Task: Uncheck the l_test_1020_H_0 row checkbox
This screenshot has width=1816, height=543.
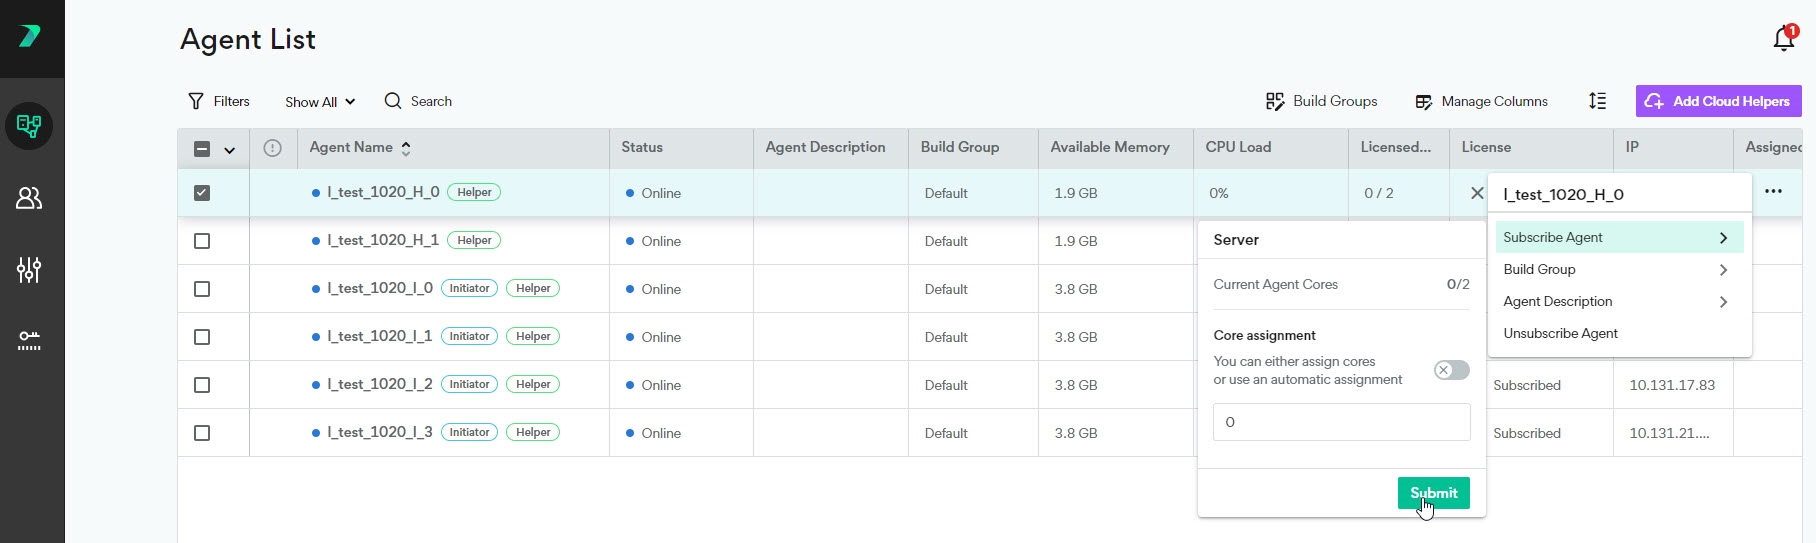Action: [202, 193]
